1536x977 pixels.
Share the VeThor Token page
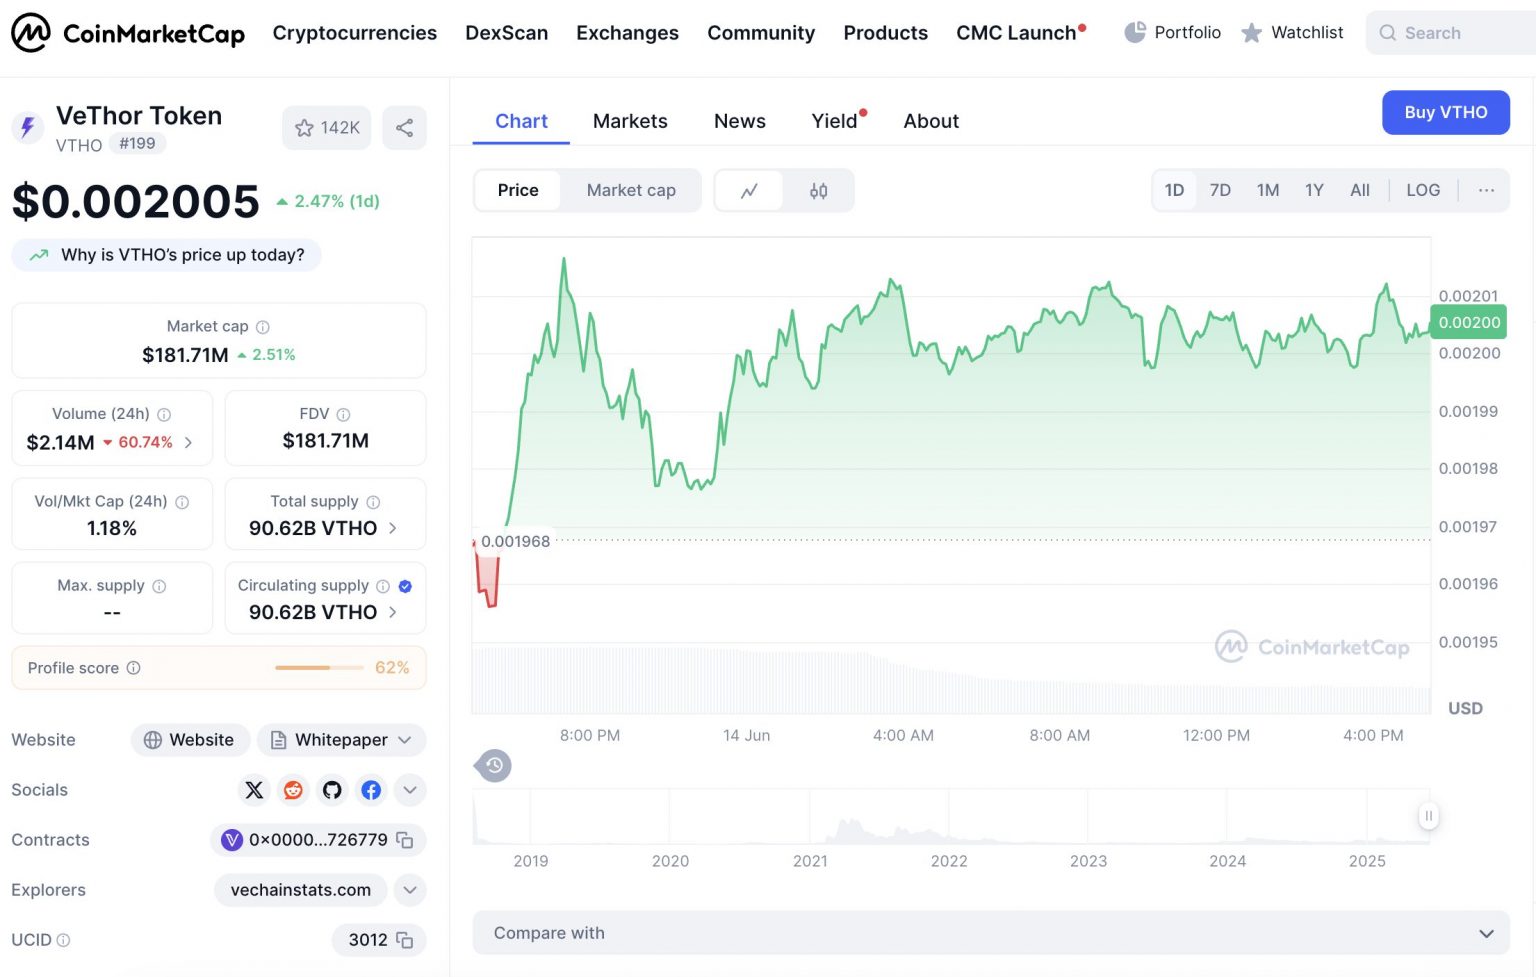click(x=404, y=127)
